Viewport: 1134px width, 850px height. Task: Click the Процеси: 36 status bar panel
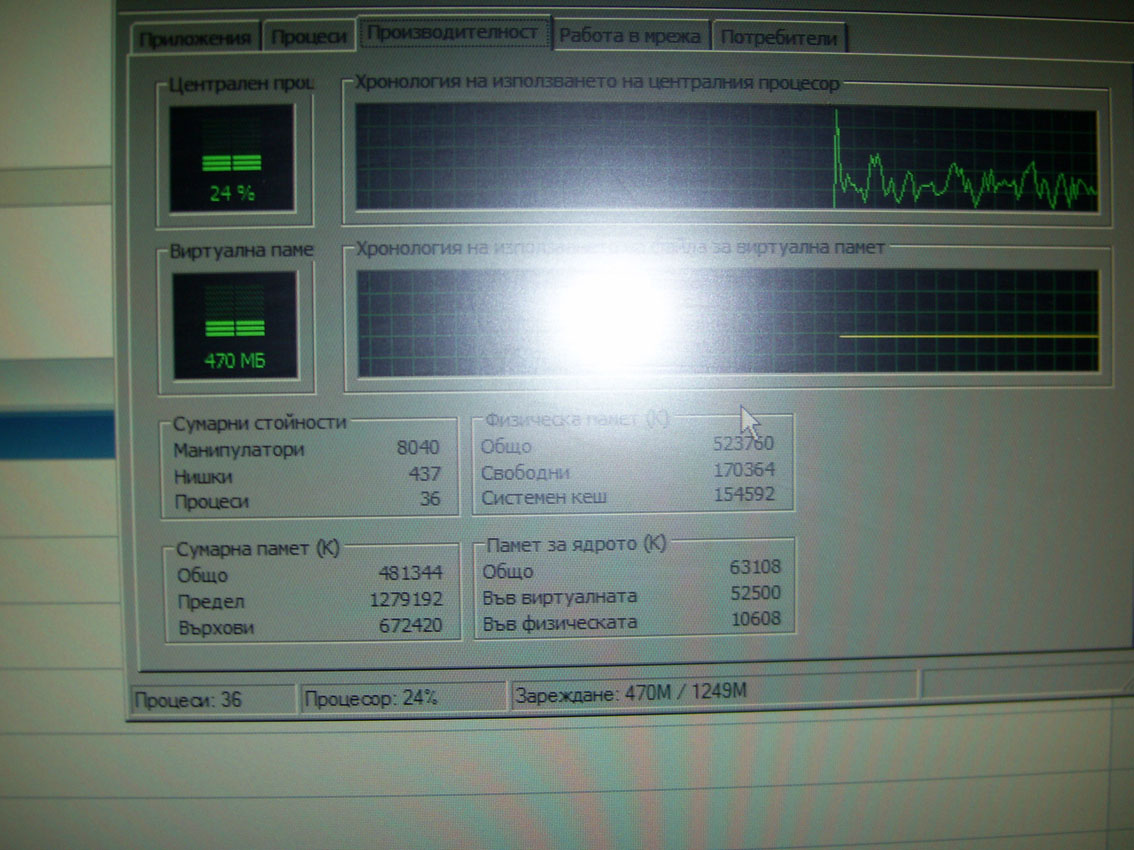coord(211,699)
